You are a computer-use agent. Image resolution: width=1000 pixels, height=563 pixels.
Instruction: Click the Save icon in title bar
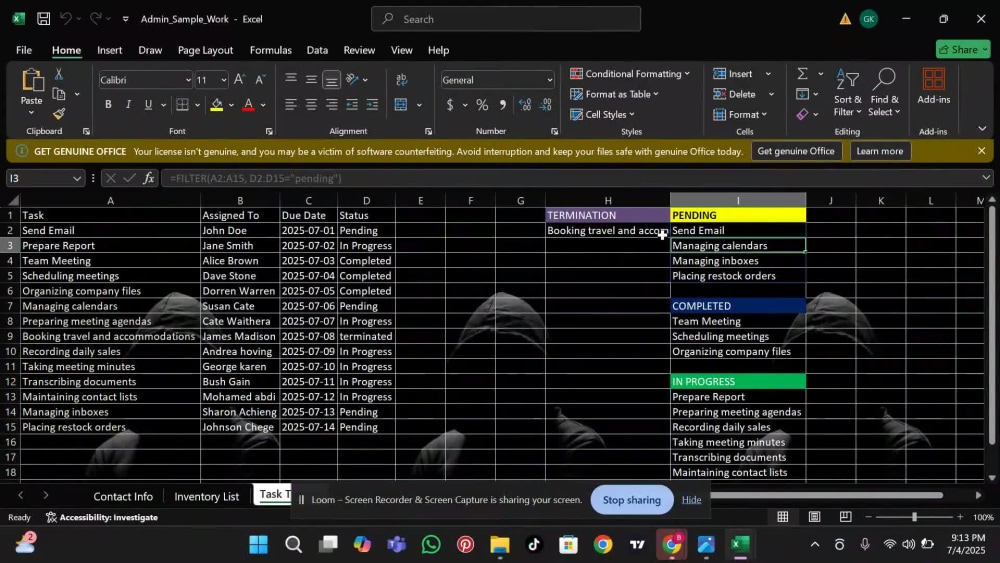[x=43, y=18]
